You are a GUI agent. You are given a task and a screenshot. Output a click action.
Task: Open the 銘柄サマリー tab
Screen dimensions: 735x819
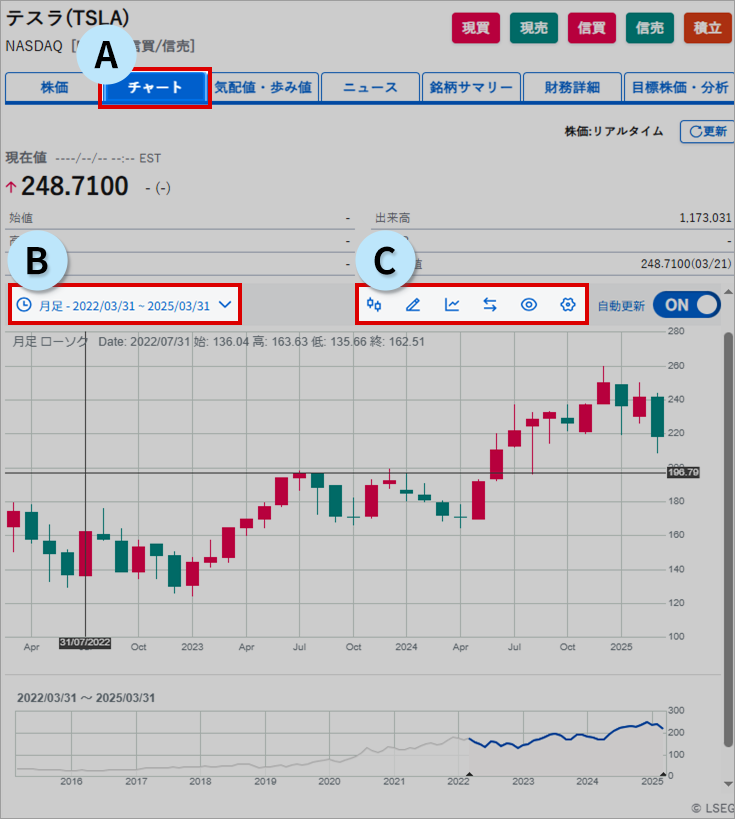tap(471, 87)
